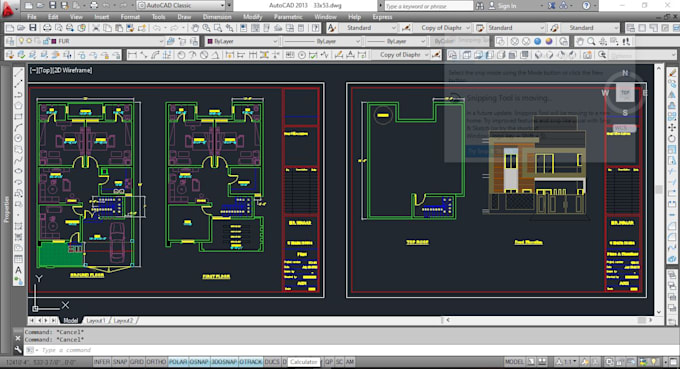Click the vertical scrollbar of drawing area

pos(659,189)
